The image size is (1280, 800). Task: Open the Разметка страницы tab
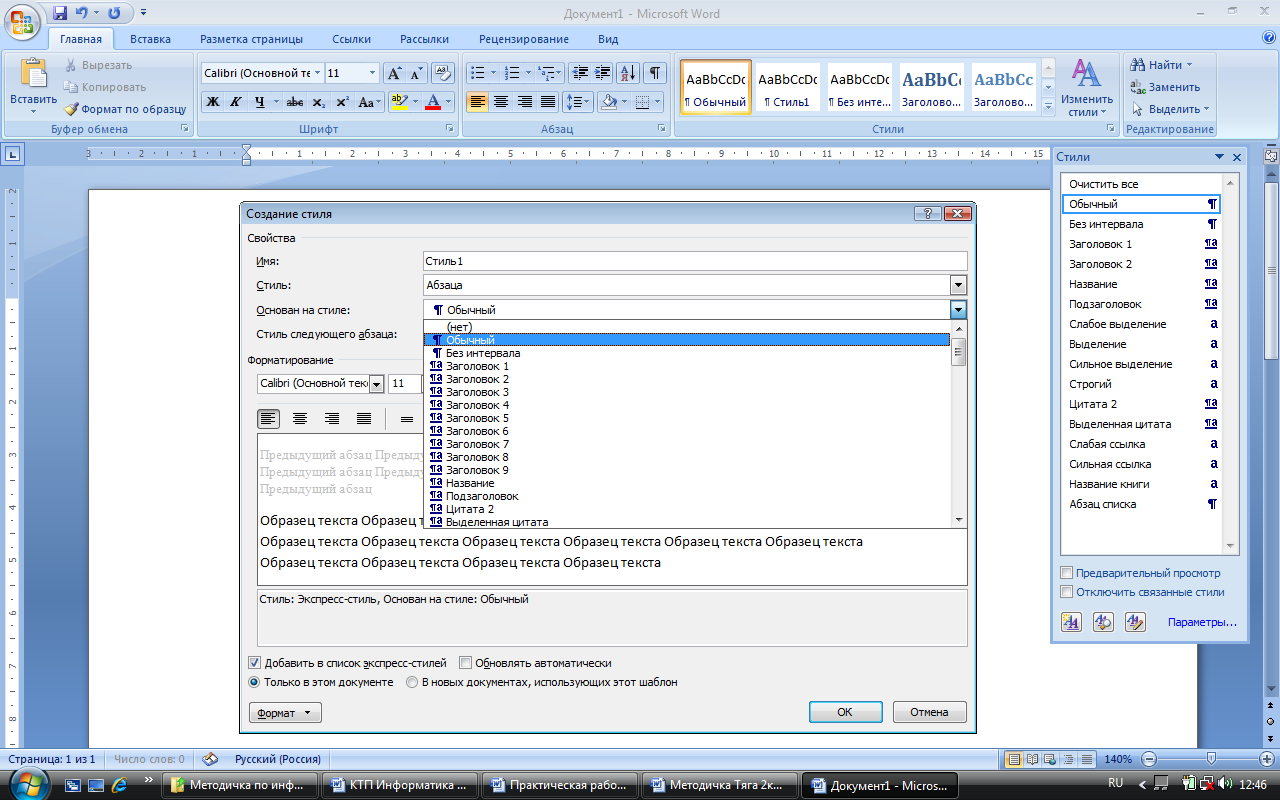click(251, 40)
